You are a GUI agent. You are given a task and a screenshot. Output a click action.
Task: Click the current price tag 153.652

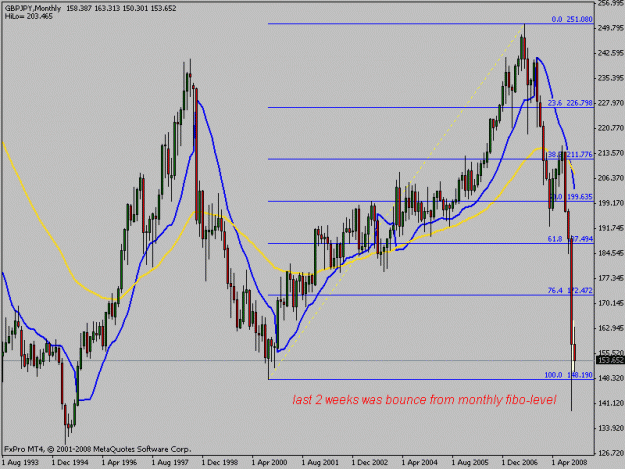[x=610, y=360]
